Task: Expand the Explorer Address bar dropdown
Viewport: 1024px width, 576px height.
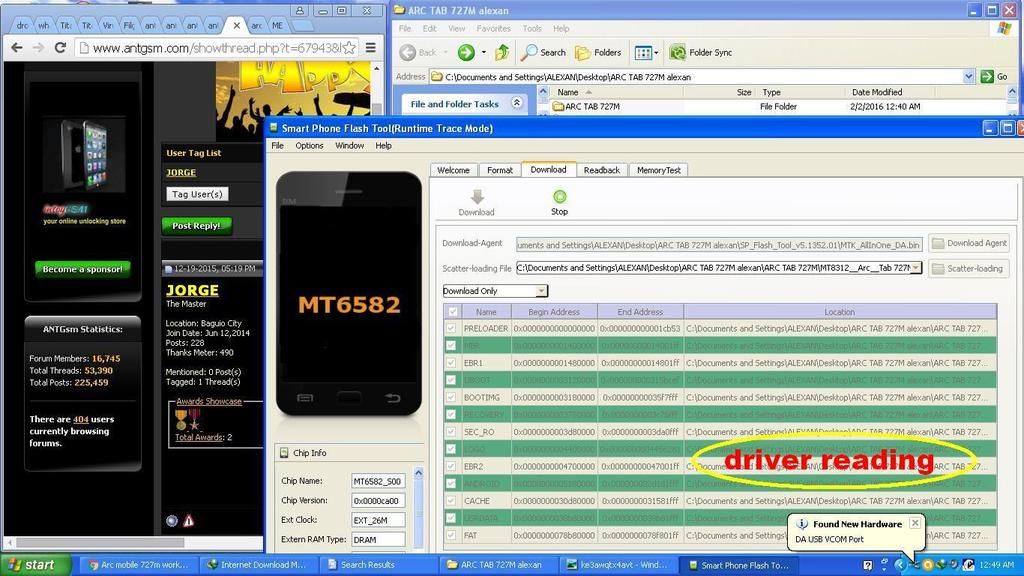Action: pos(968,76)
